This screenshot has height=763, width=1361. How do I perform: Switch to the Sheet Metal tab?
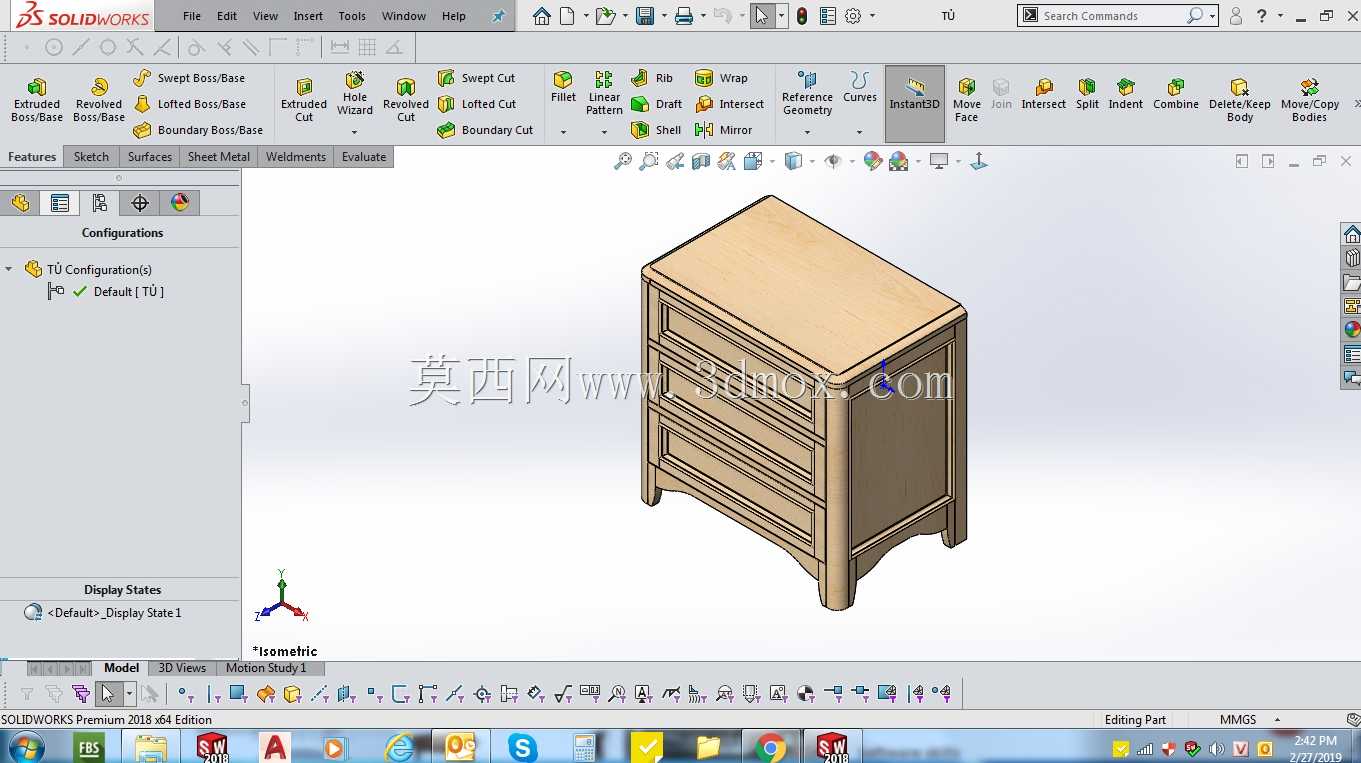click(x=219, y=157)
